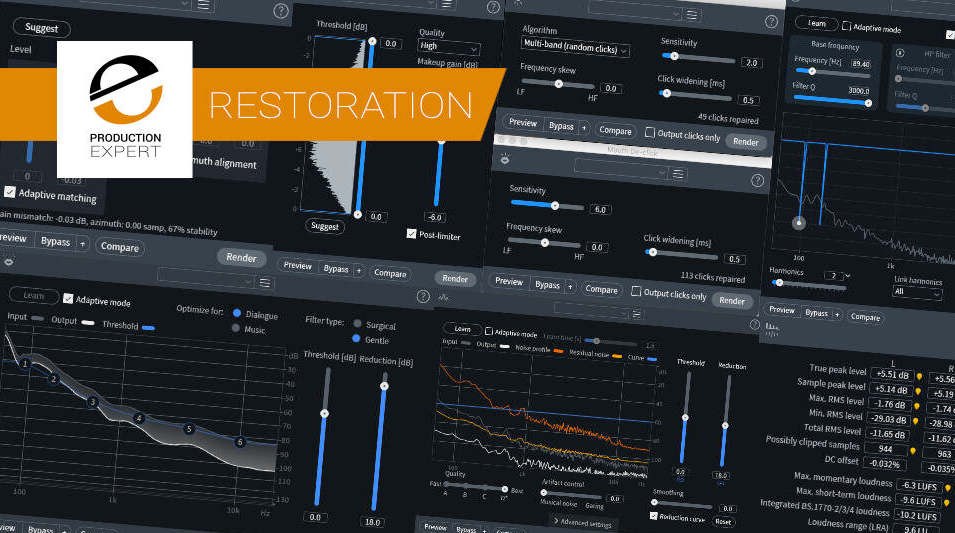This screenshot has width=955, height=533.
Task: Click the lips module icon above dialogue Learn button
Action: click(9, 262)
